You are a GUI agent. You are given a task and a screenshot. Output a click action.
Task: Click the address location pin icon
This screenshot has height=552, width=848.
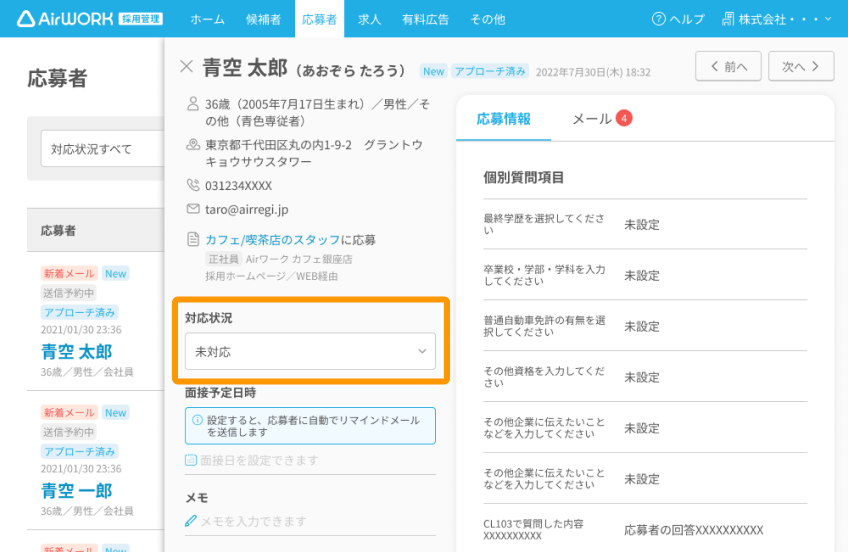[193, 144]
